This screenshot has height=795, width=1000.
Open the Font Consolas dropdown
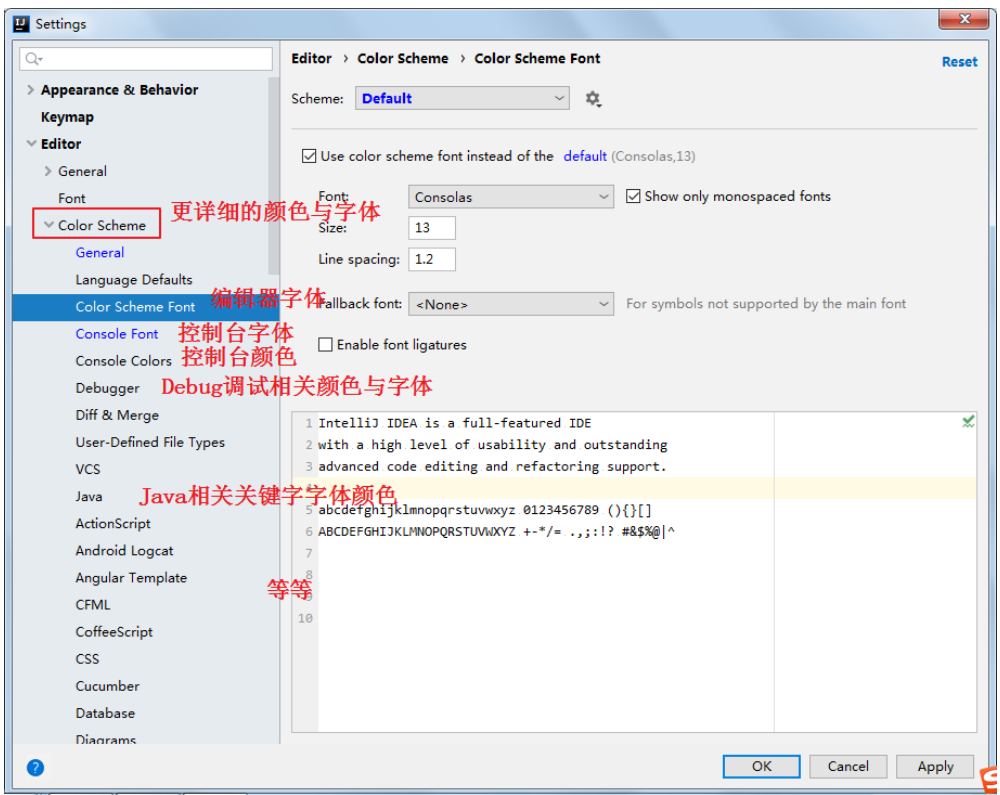(511, 197)
